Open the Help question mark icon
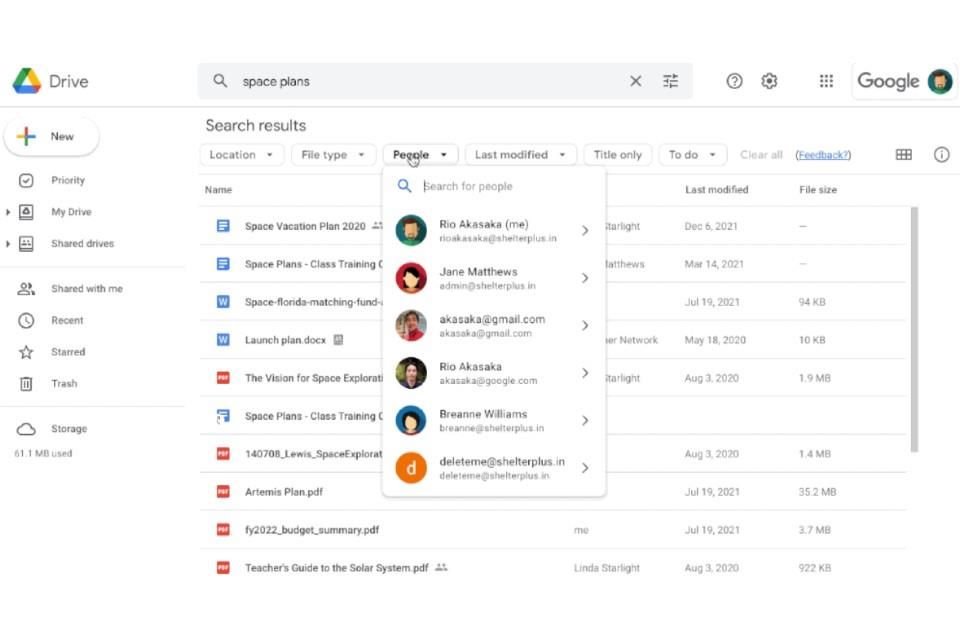The height and width of the screenshot is (640, 960). [x=734, y=82]
